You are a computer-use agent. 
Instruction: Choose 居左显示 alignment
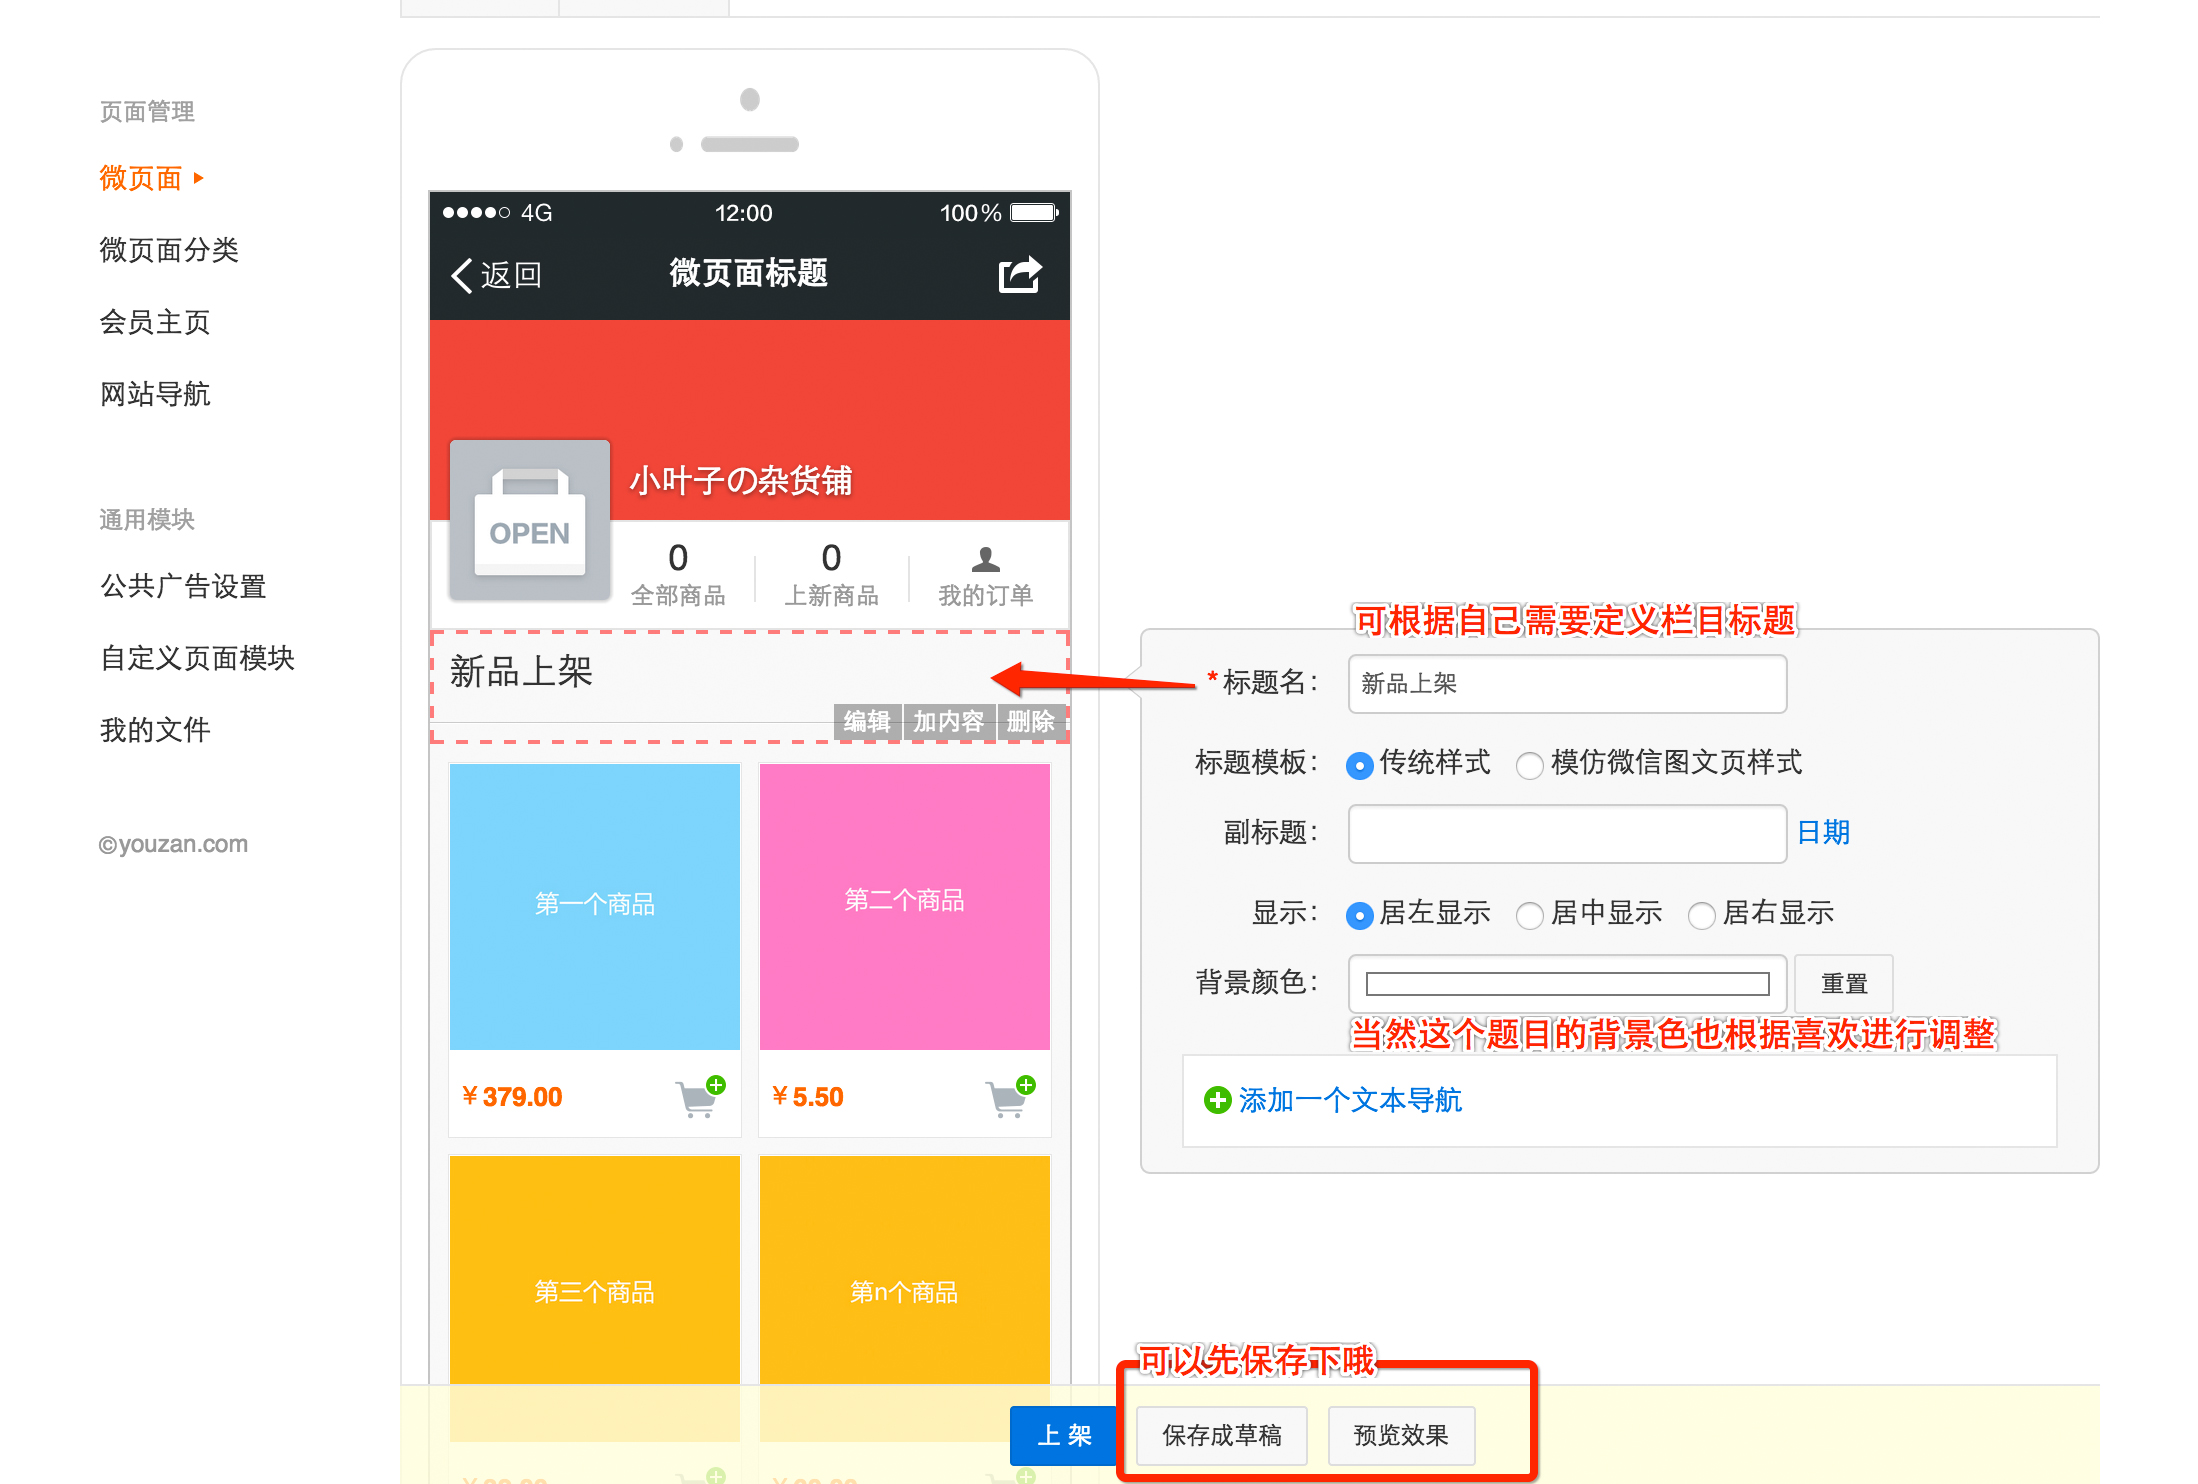[1359, 915]
